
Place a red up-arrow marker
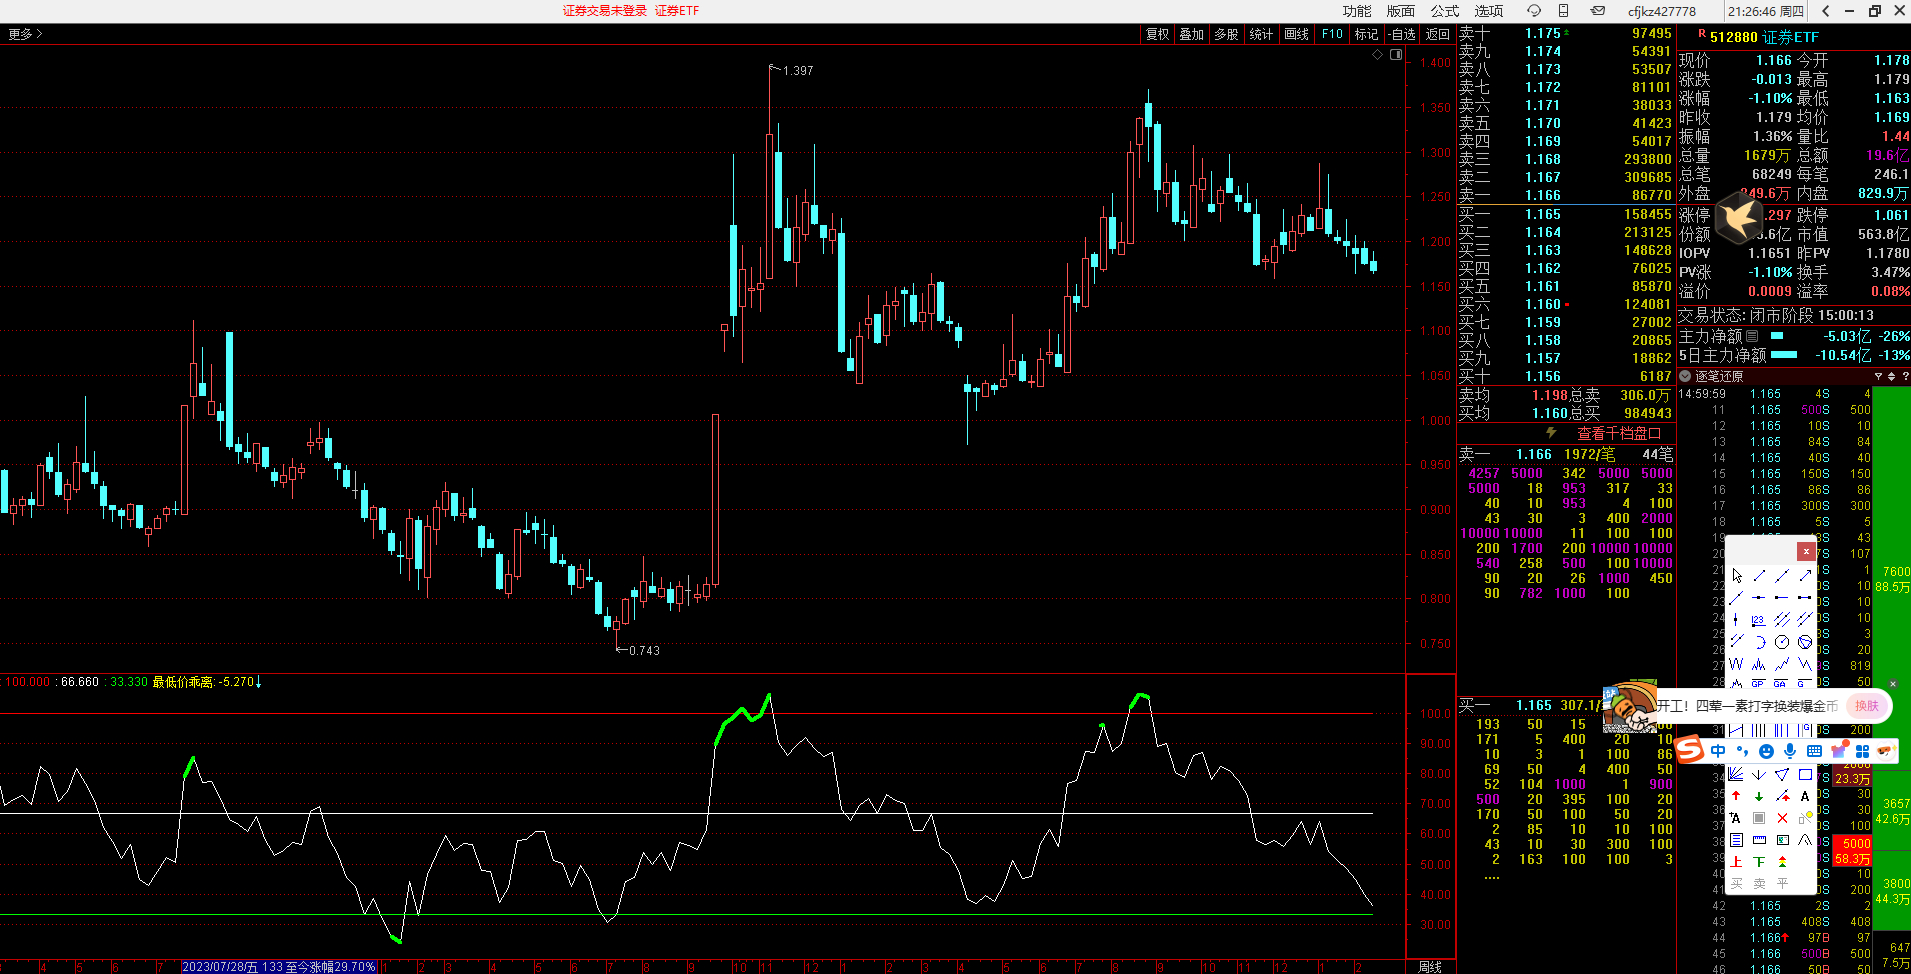pos(1736,796)
